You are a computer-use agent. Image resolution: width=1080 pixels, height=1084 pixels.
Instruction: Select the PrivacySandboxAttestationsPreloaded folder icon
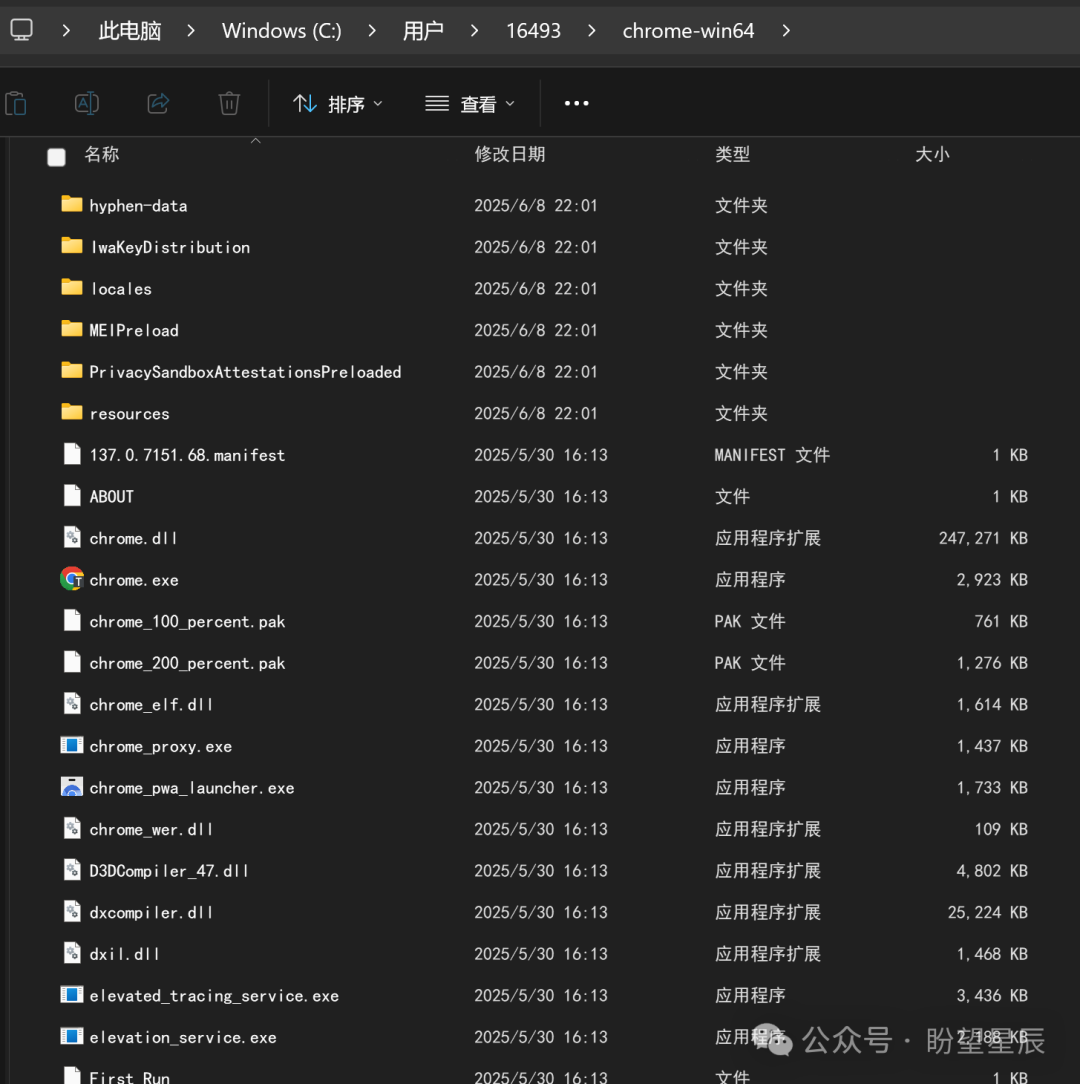[x=72, y=371]
